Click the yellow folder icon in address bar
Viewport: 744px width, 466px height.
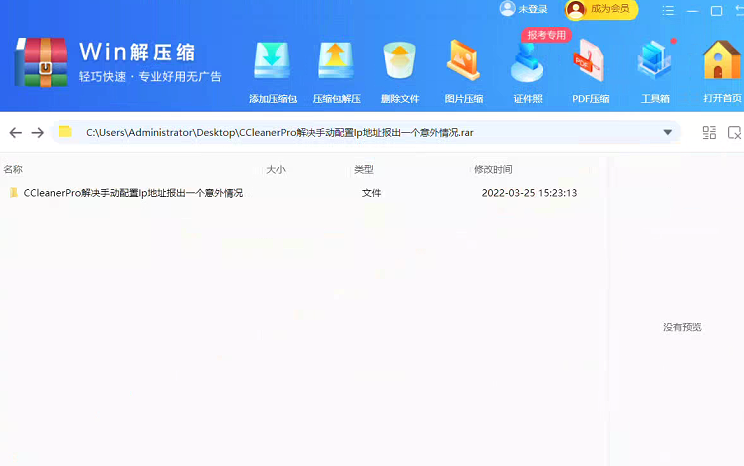(65, 131)
